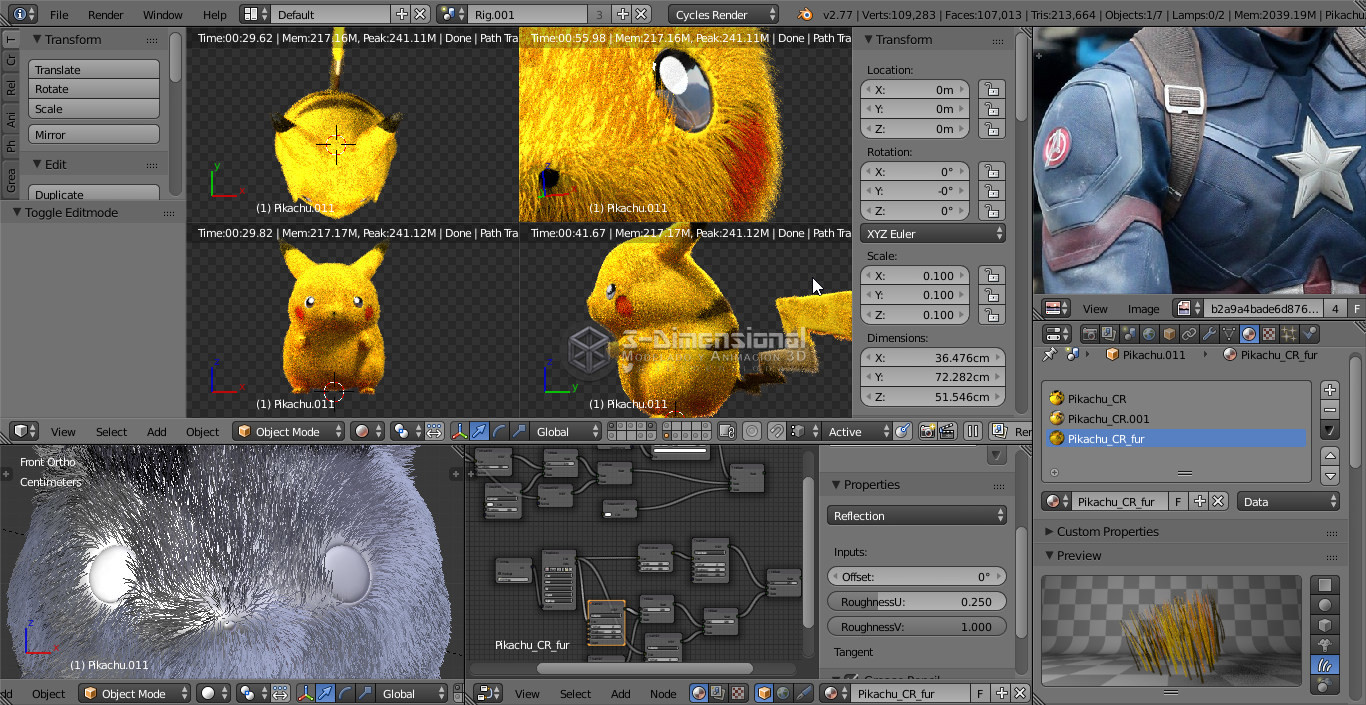
Task: Click the Scale button in tool shelf
Action: 94,109
